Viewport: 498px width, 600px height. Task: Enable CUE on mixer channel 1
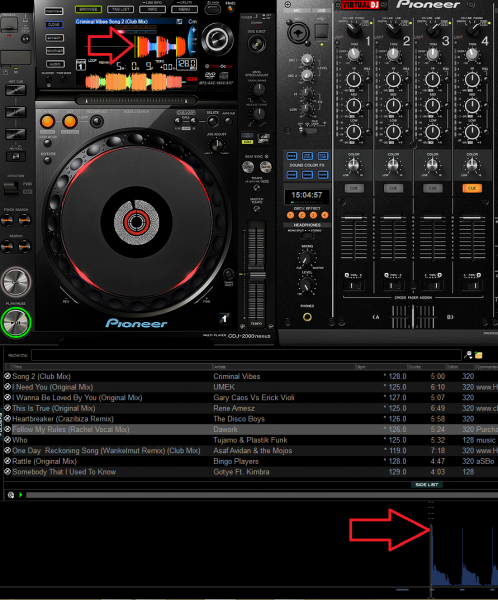click(354, 188)
